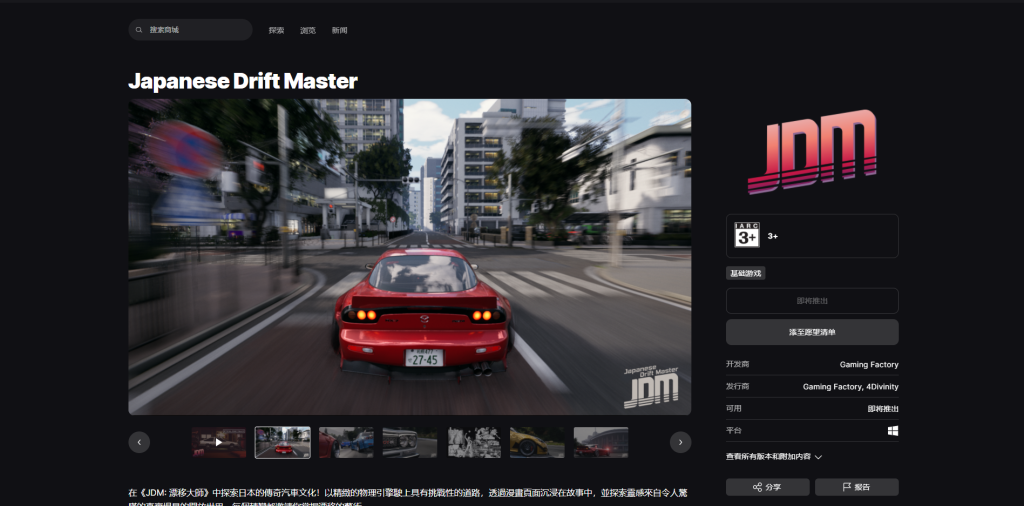Focus the 搜索商城 search field
This screenshot has height=506, width=1024.
190,30
